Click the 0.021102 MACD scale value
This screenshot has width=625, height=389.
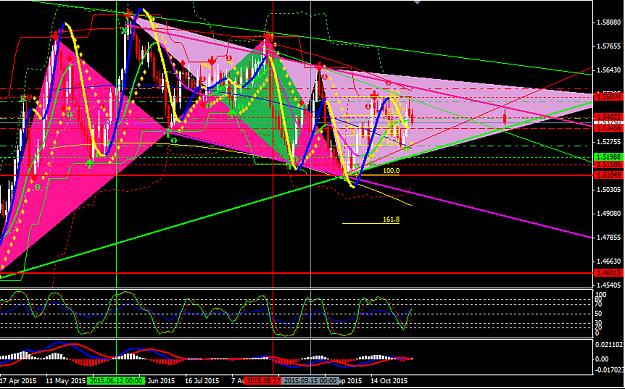pos(610,344)
